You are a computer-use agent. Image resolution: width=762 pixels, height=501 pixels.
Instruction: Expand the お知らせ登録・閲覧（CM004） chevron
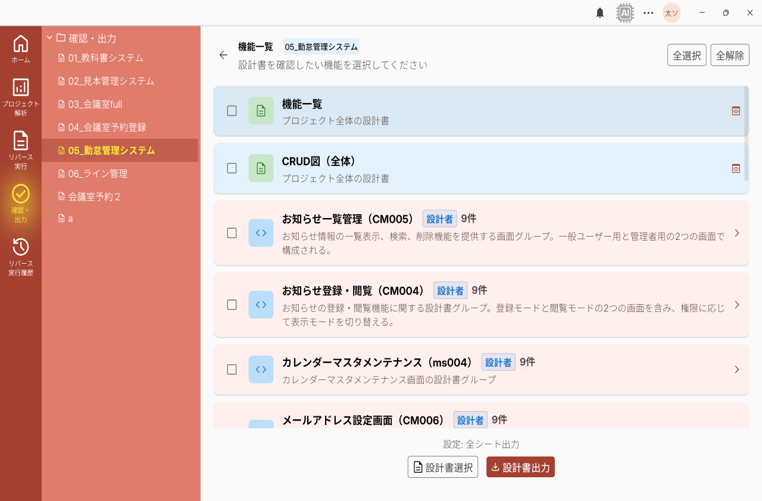coord(737,305)
